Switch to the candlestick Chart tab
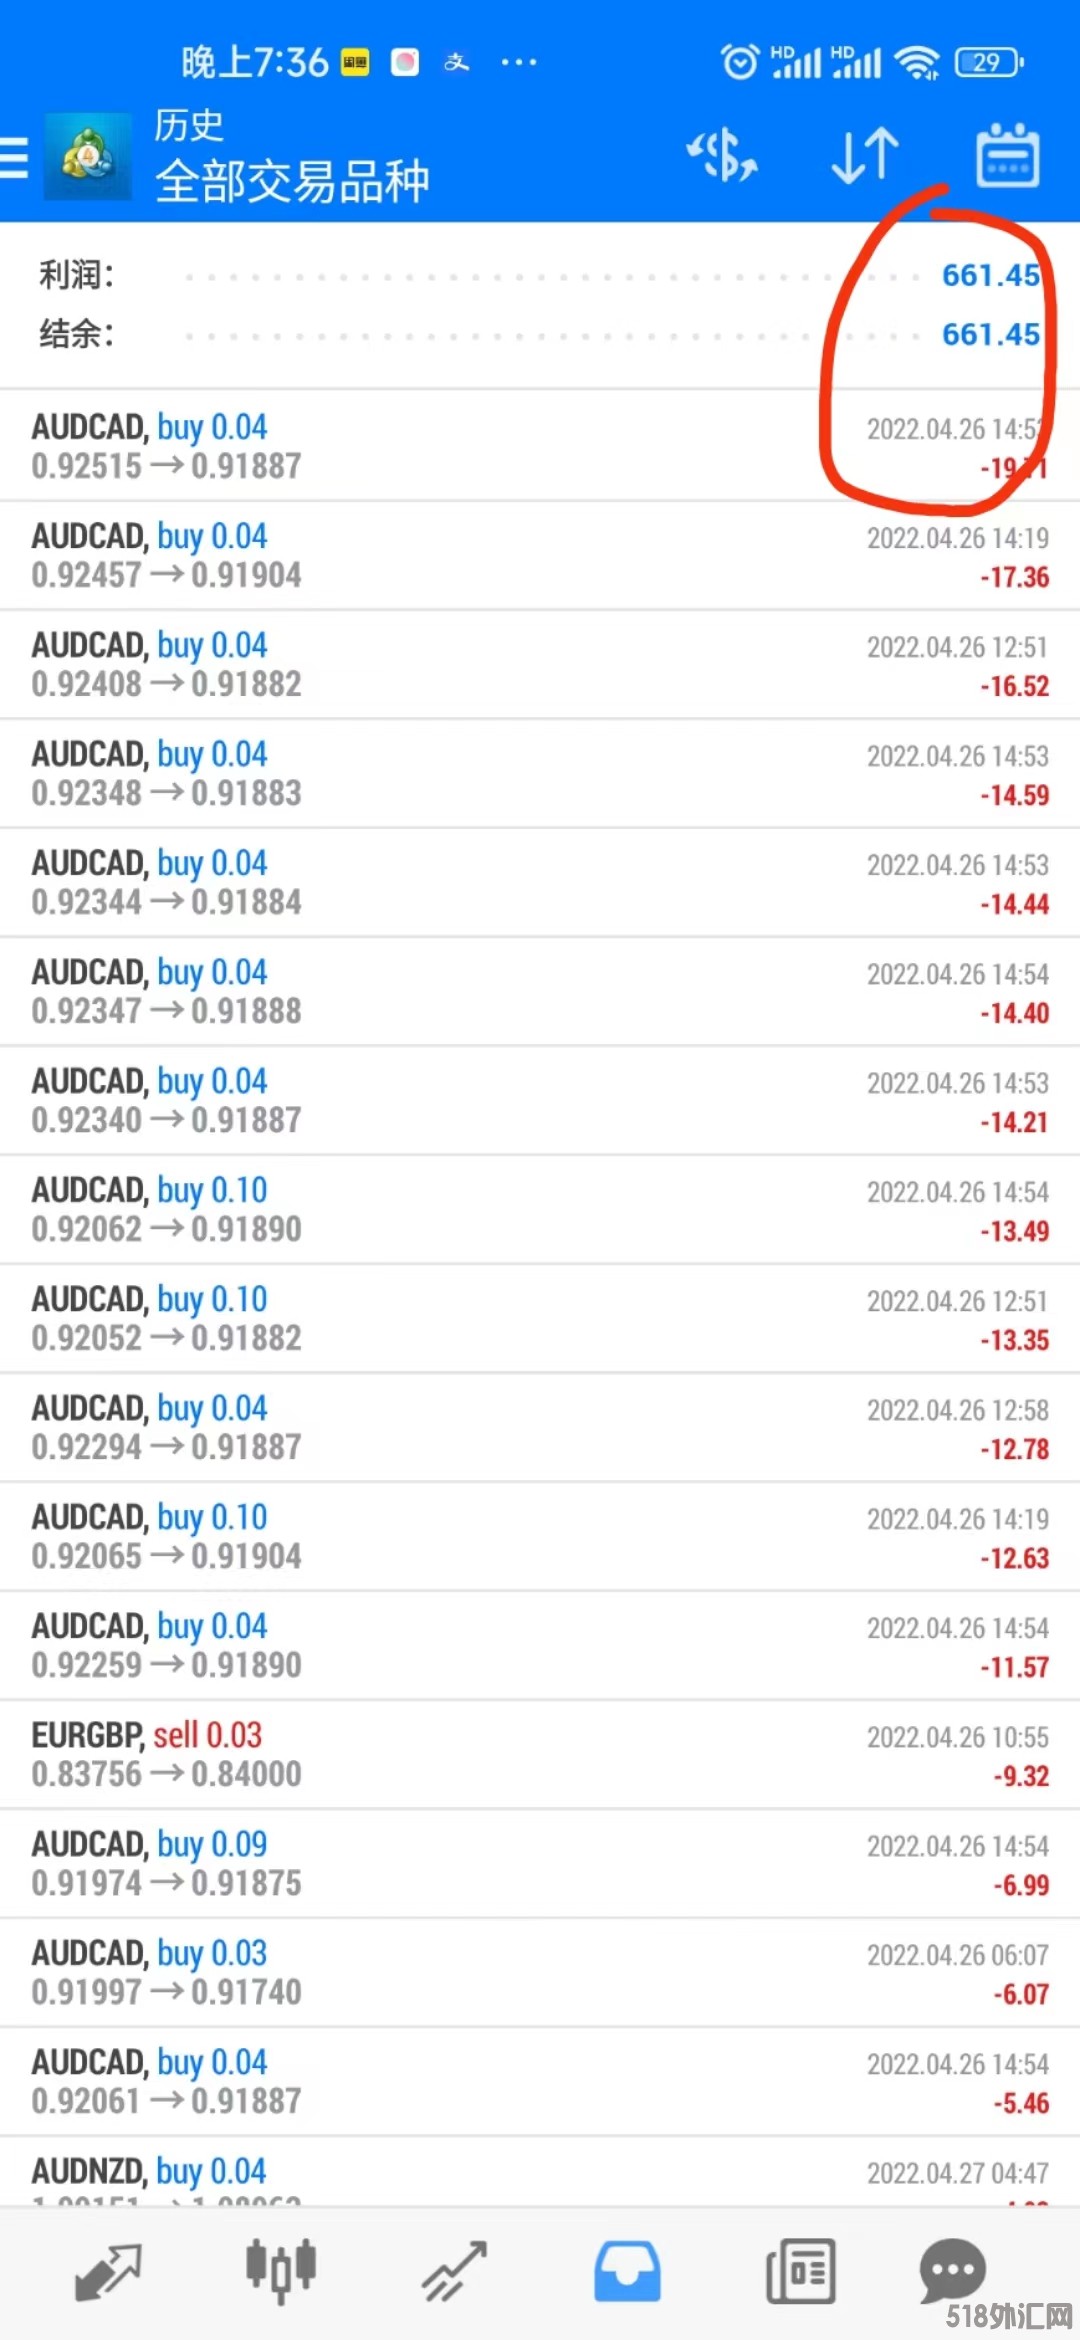Screen dimensions: 1080x2340 [281, 2272]
